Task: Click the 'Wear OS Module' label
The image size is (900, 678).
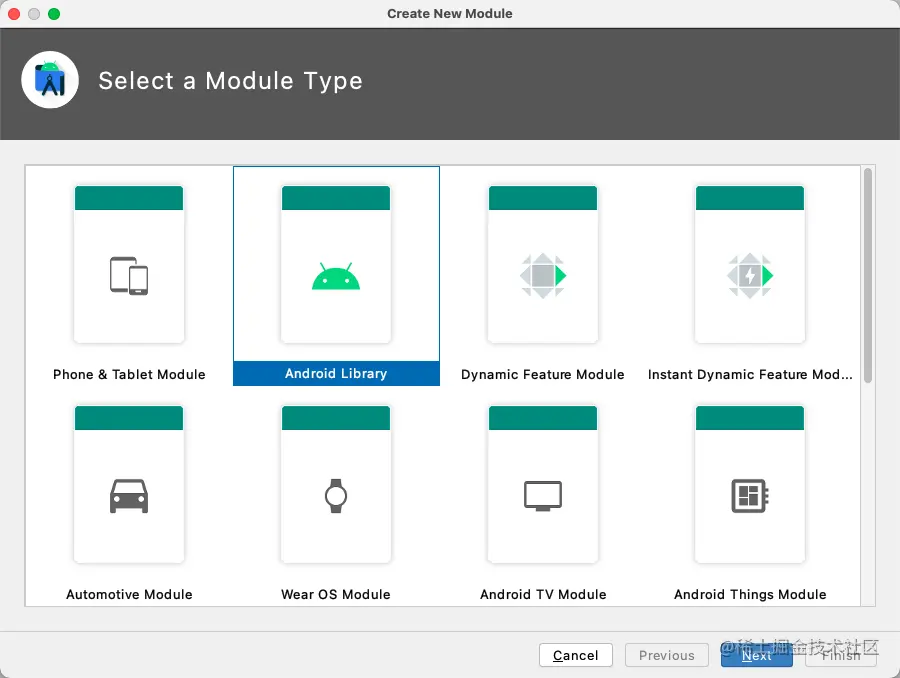Action: tap(336, 594)
